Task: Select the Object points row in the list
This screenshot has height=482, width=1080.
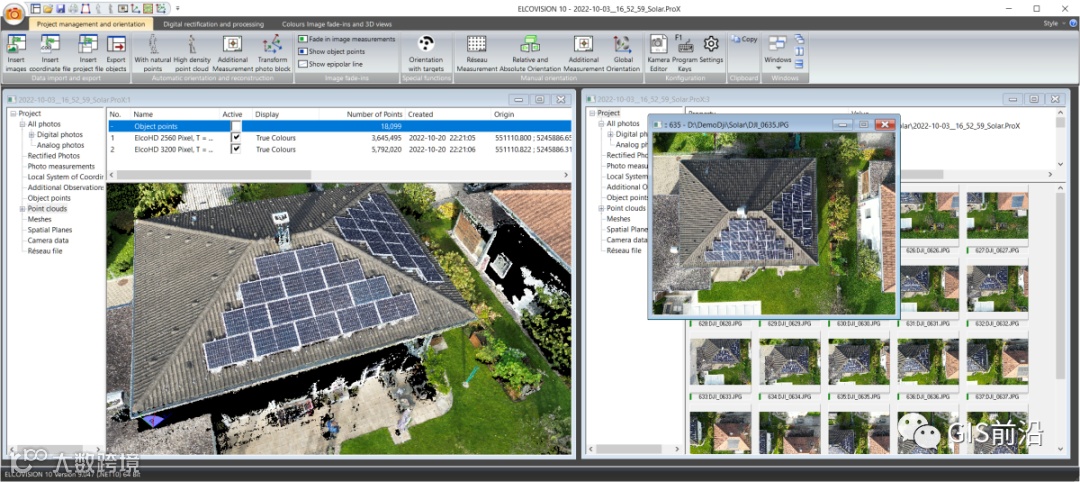Action: coord(340,126)
